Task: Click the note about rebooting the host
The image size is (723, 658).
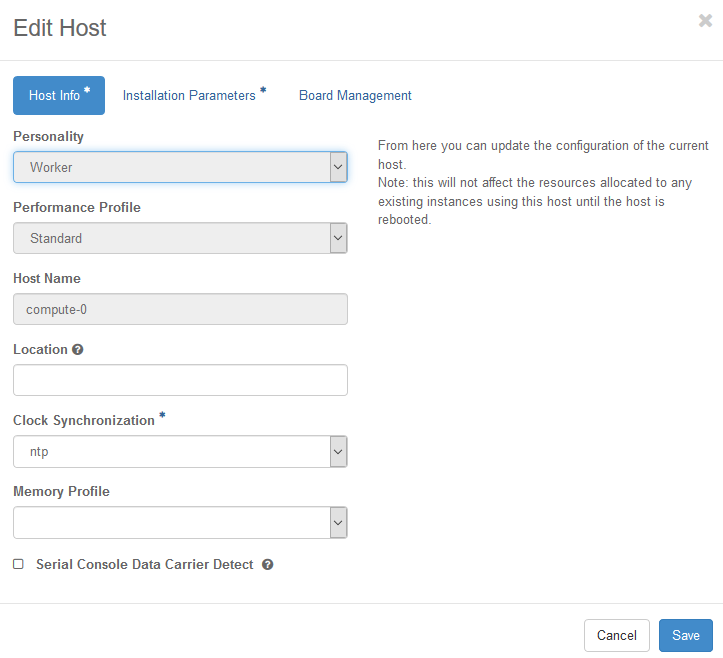Action: click(535, 201)
